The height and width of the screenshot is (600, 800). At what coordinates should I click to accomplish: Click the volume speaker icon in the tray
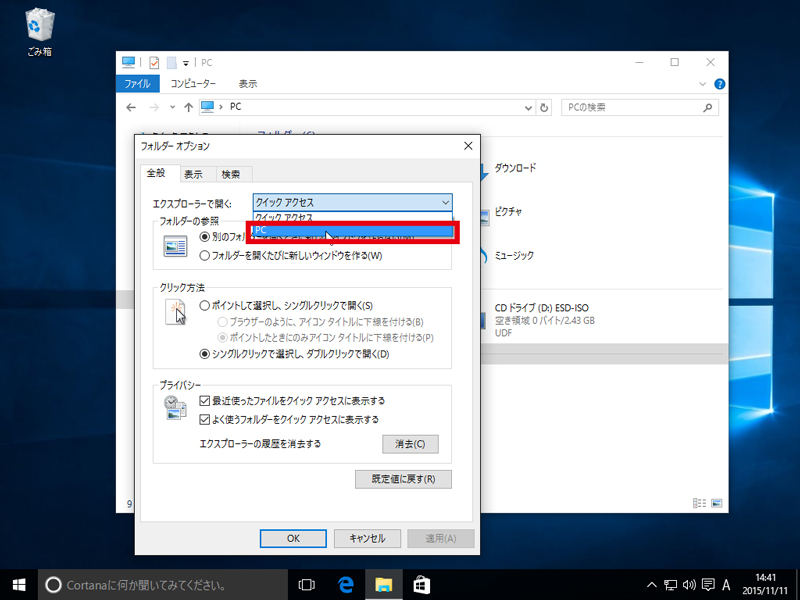[689, 585]
